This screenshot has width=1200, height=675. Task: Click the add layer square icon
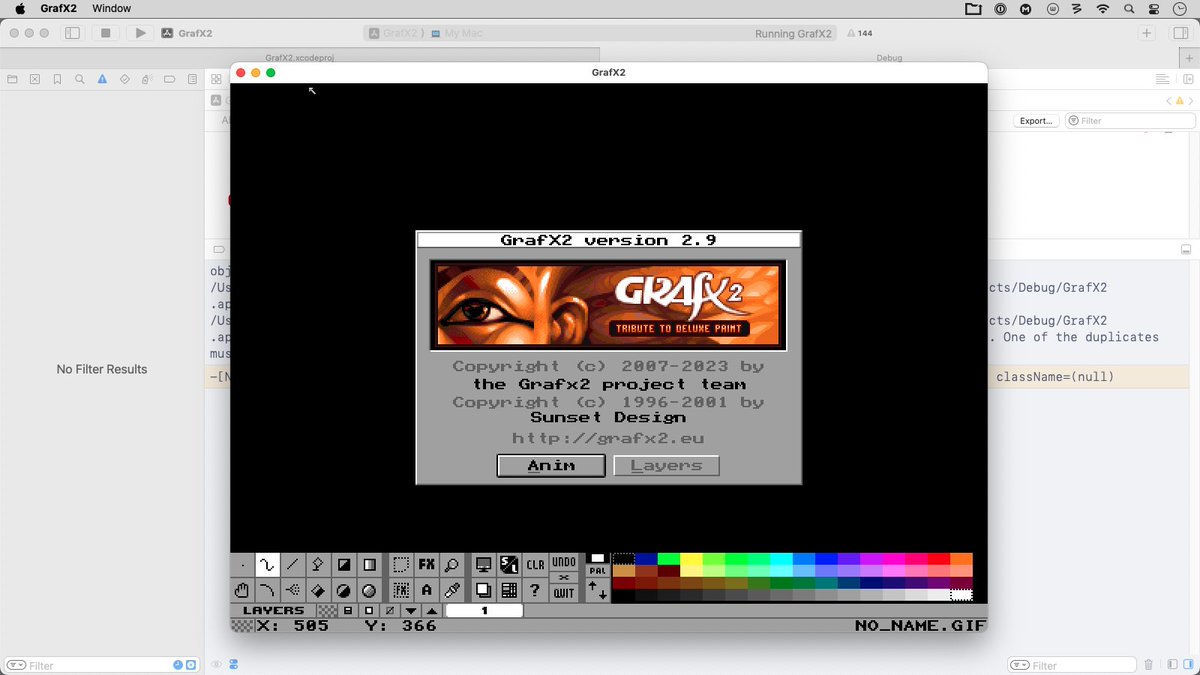point(368,610)
